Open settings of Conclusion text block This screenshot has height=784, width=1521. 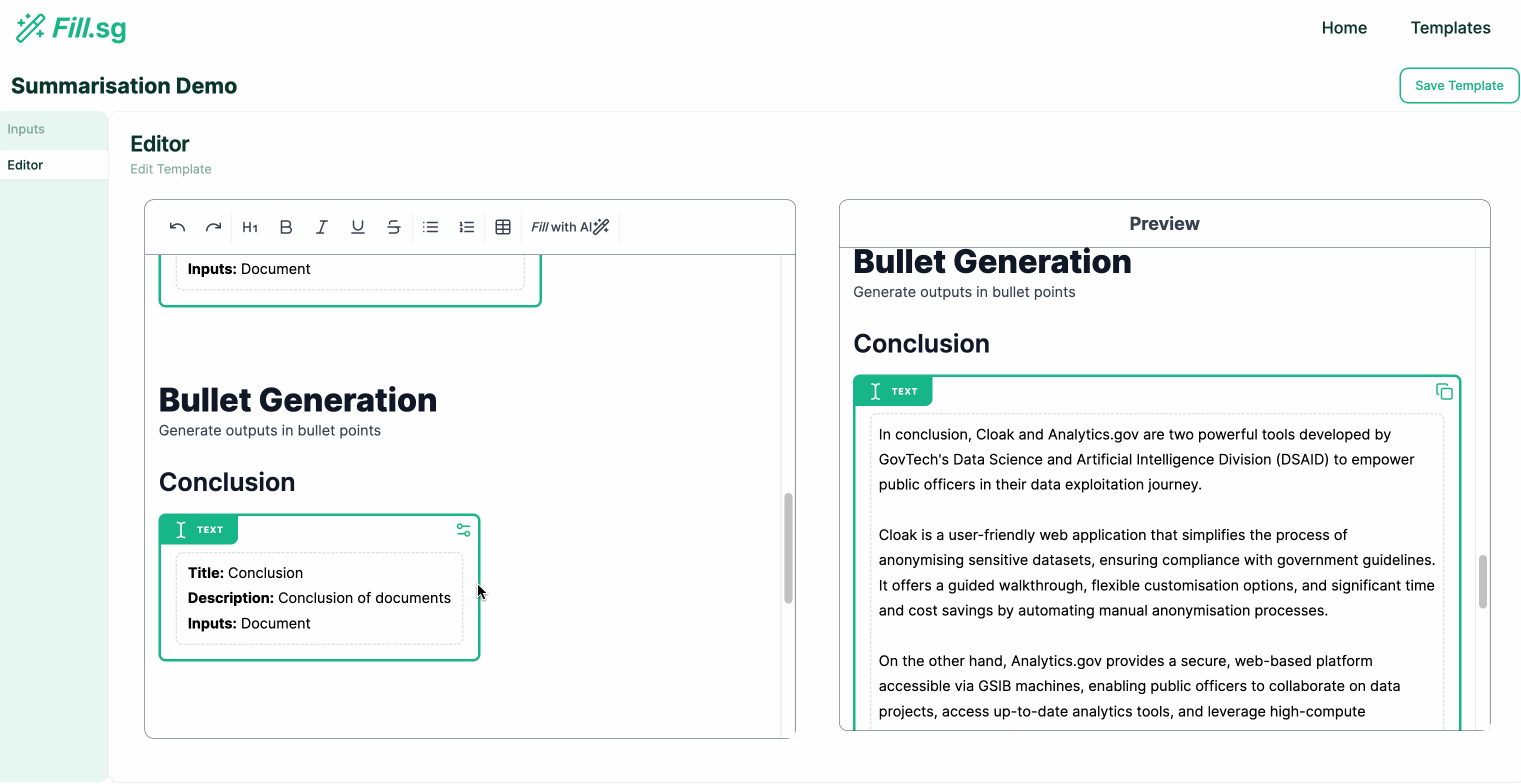coord(463,530)
